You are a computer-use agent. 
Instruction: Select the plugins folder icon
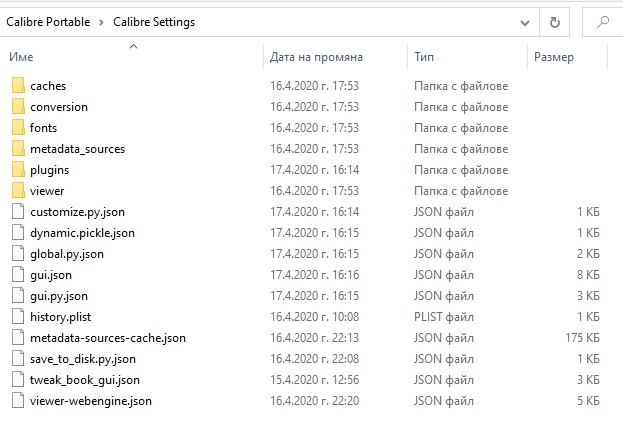17,170
